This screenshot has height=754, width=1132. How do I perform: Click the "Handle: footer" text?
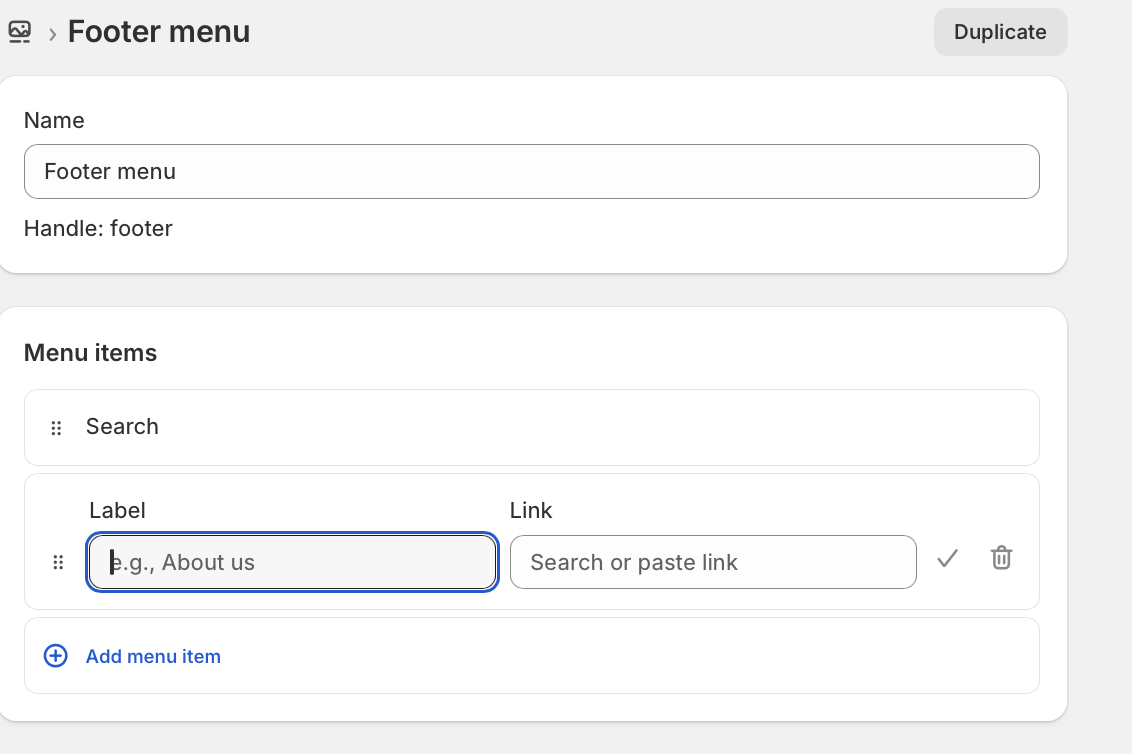click(98, 229)
